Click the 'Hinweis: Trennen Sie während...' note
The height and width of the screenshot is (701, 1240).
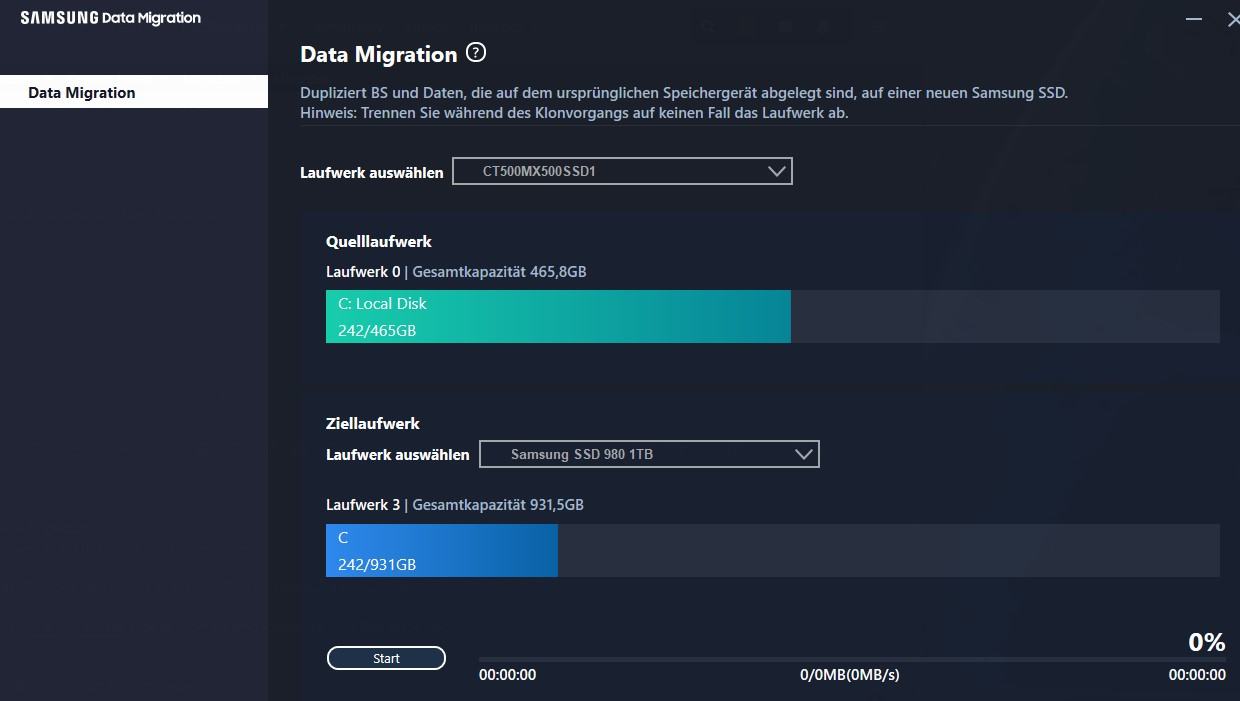click(x=574, y=113)
